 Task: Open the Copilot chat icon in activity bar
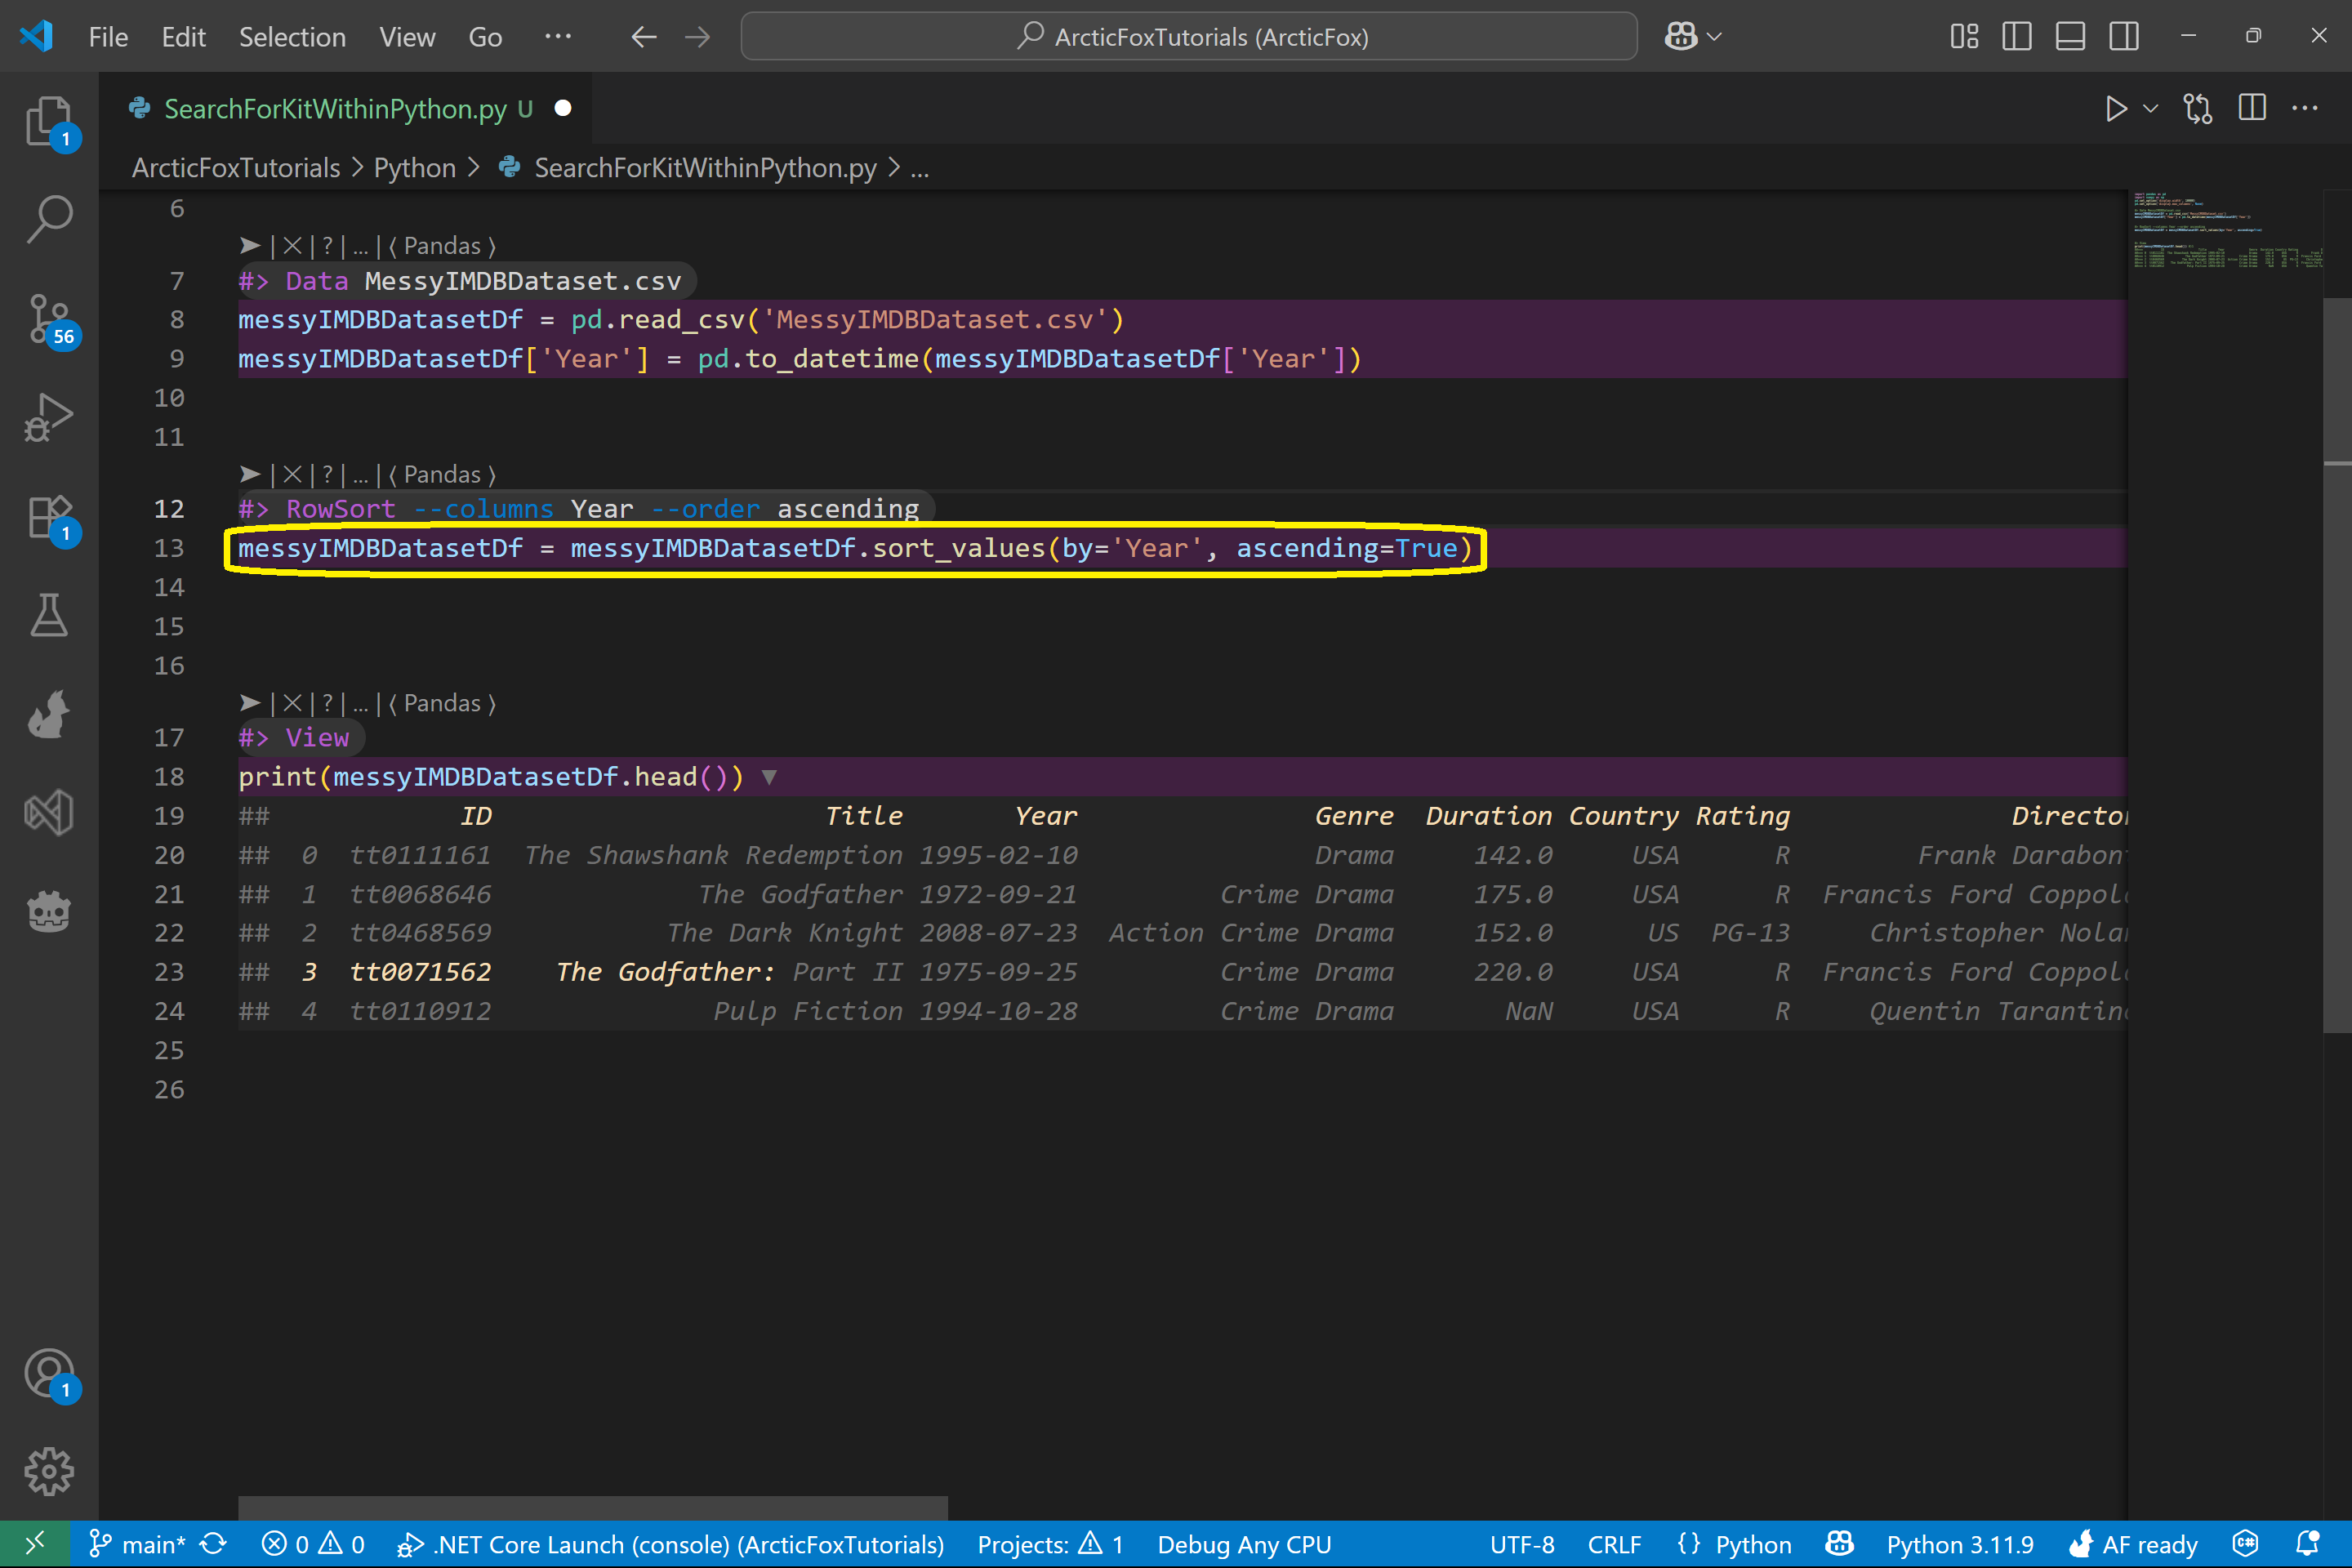click(x=49, y=912)
